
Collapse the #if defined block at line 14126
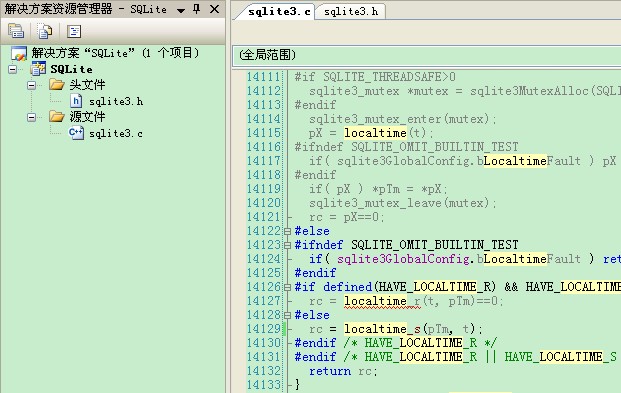pyautogui.click(x=288, y=287)
